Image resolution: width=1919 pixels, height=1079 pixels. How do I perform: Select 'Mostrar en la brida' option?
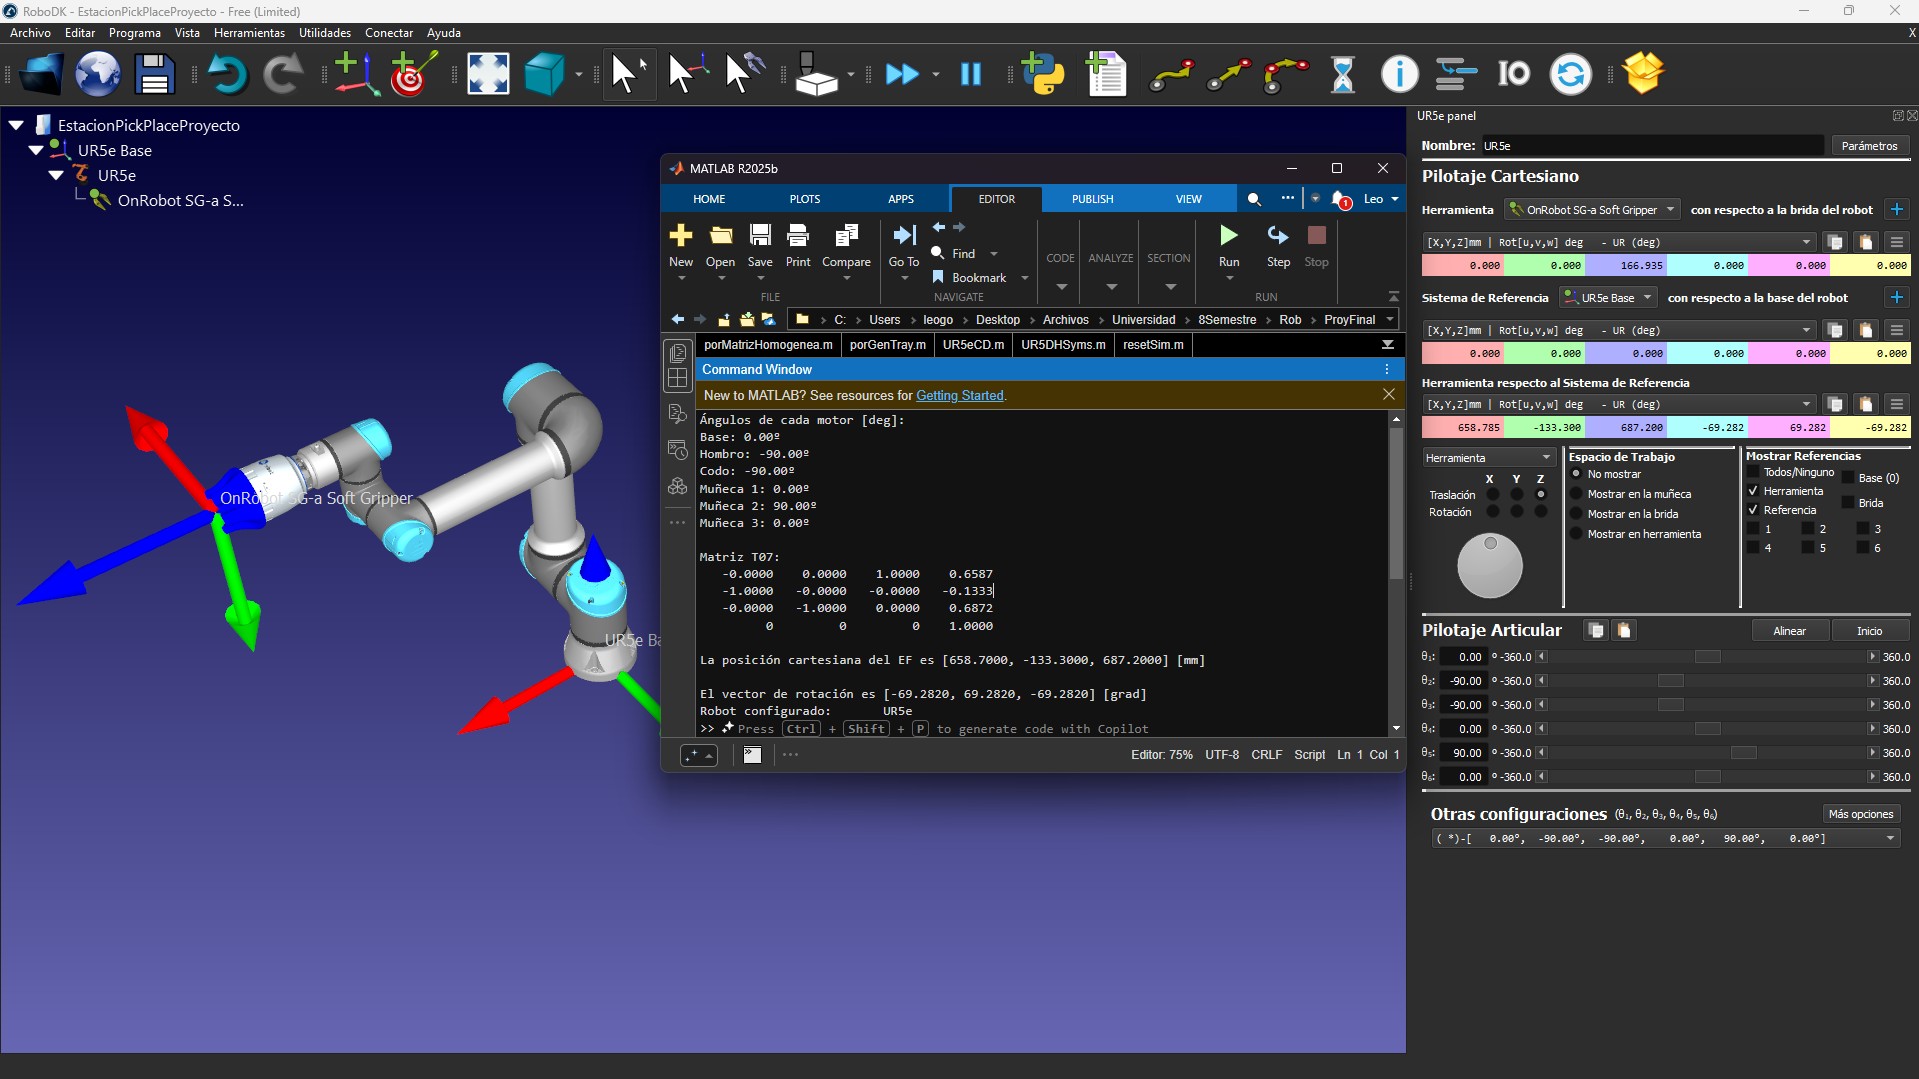(x=1577, y=514)
